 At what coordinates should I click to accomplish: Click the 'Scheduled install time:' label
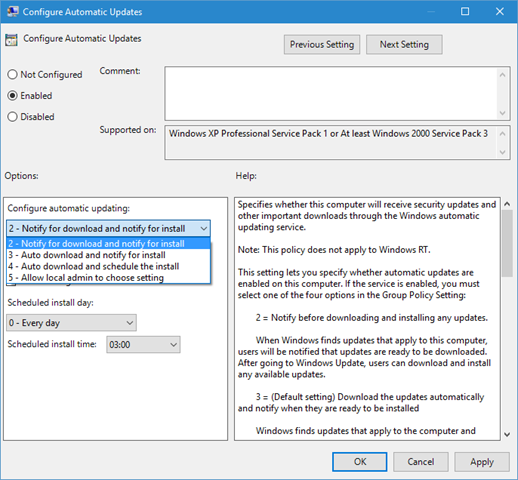pyautogui.click(x=52, y=344)
